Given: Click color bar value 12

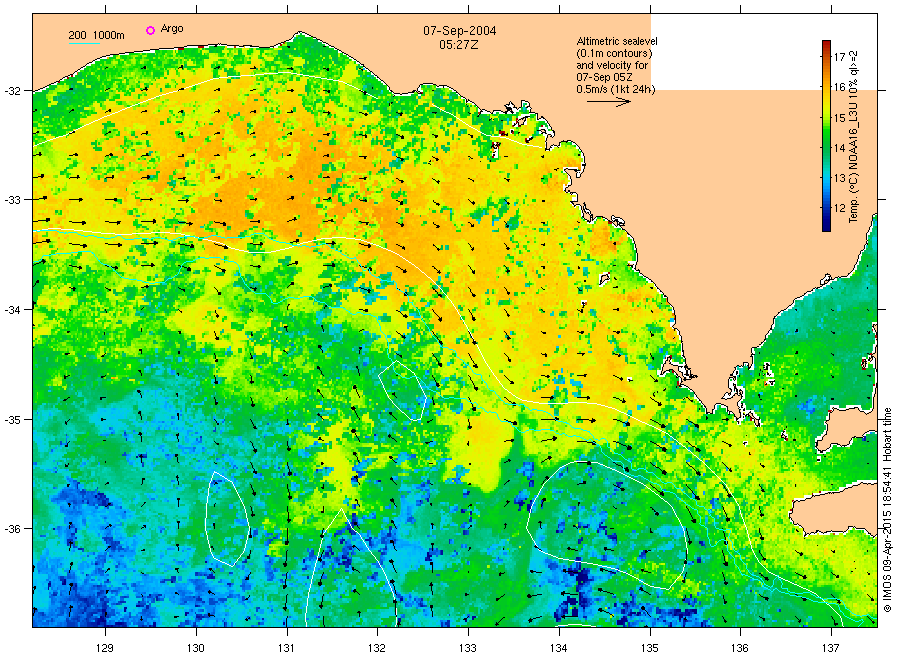Looking at the screenshot, I should coord(839,208).
